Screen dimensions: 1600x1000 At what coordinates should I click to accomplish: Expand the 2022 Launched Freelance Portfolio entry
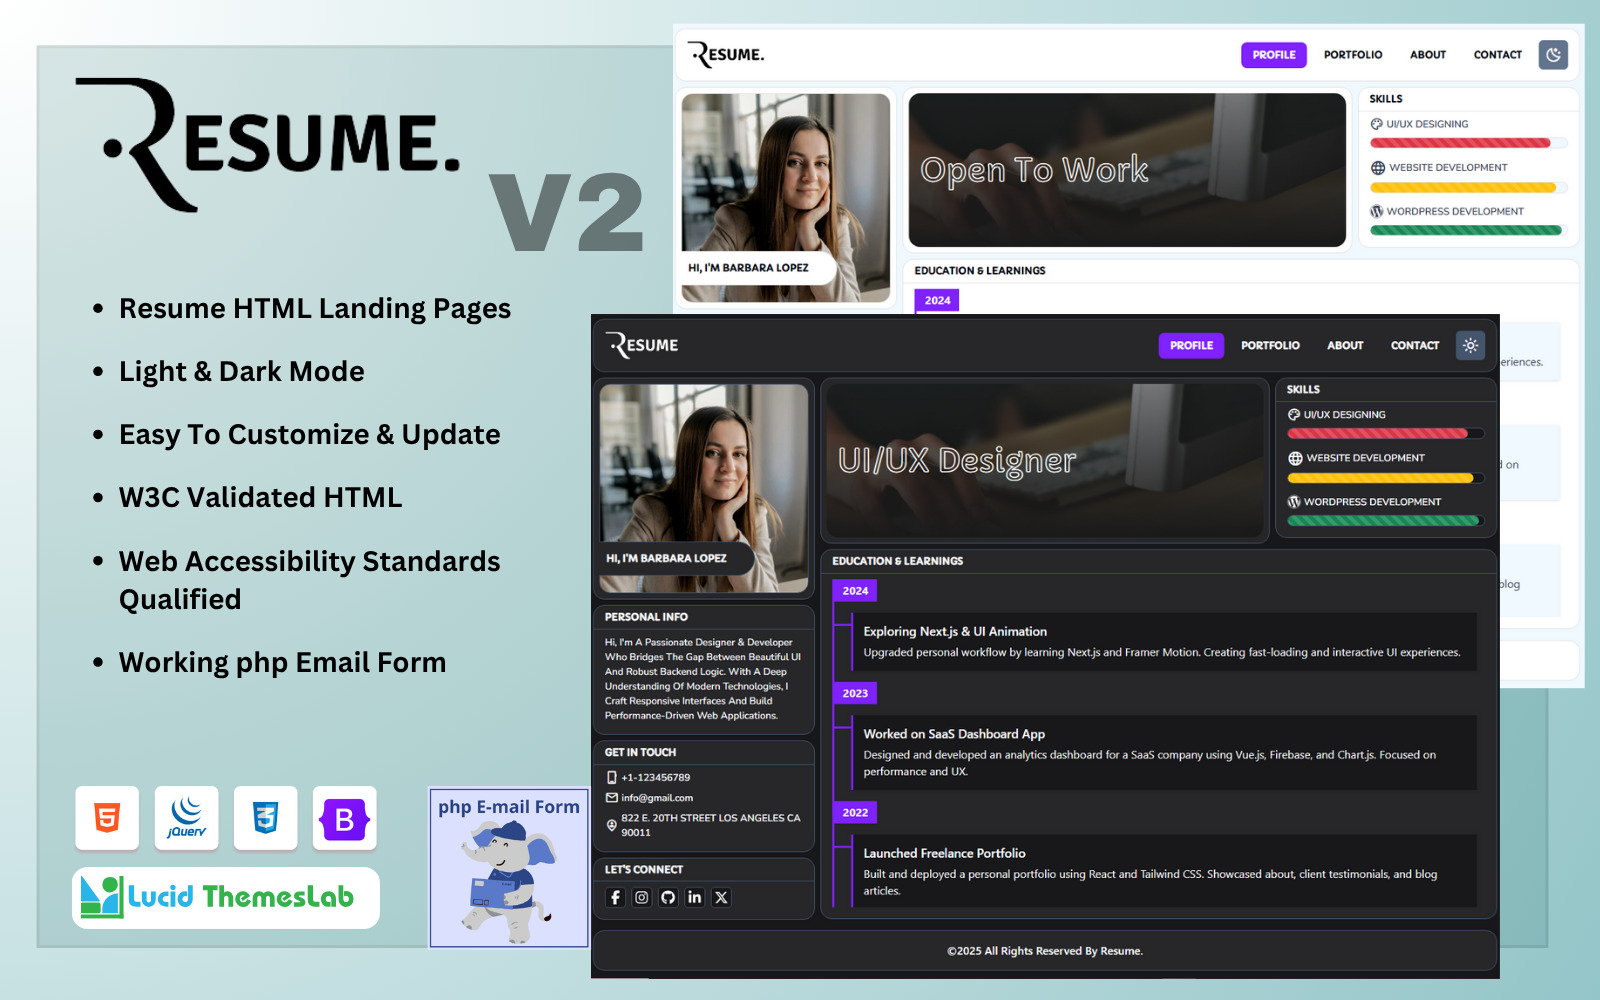pos(854,812)
